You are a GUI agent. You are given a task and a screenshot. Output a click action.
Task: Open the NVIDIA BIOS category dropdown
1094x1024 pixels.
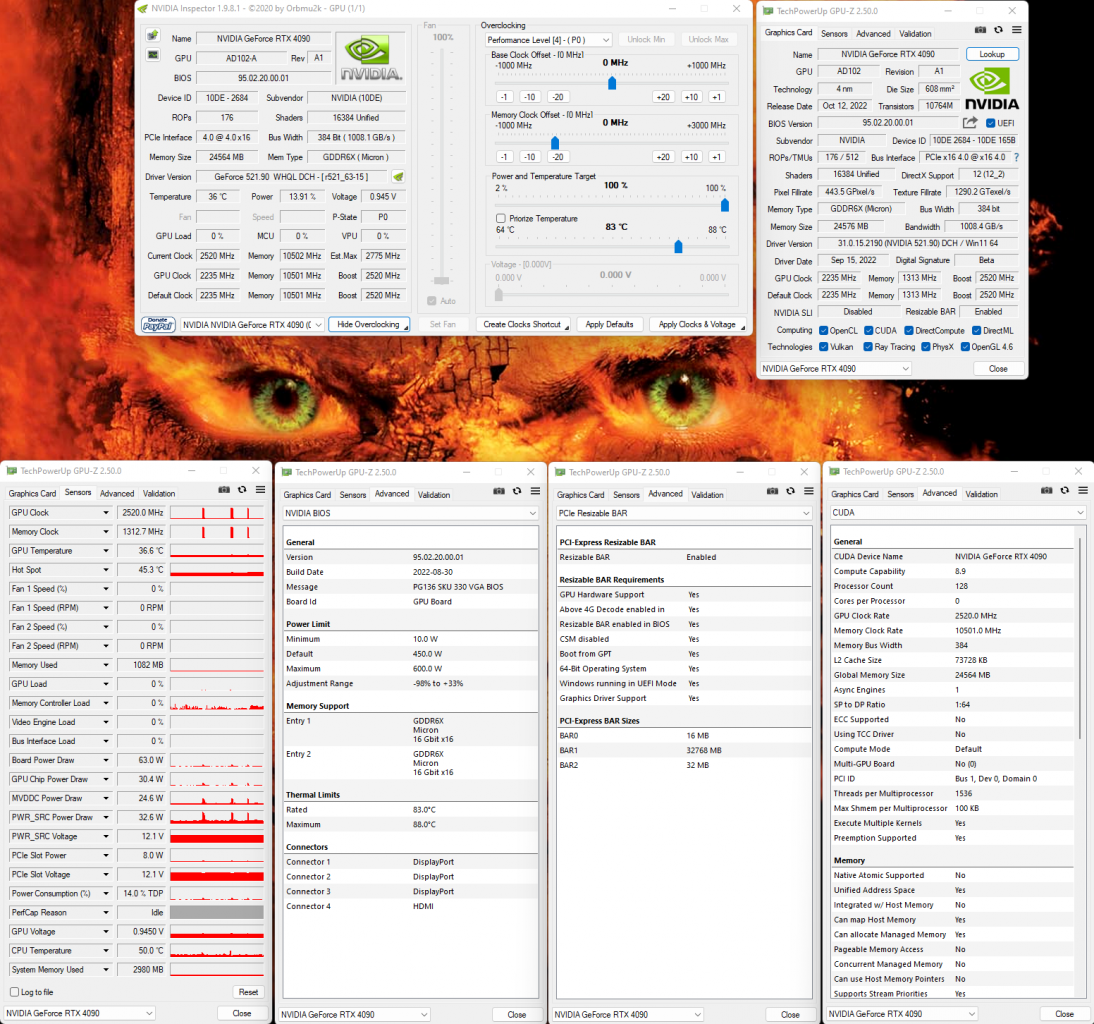pyautogui.click(x=410, y=513)
